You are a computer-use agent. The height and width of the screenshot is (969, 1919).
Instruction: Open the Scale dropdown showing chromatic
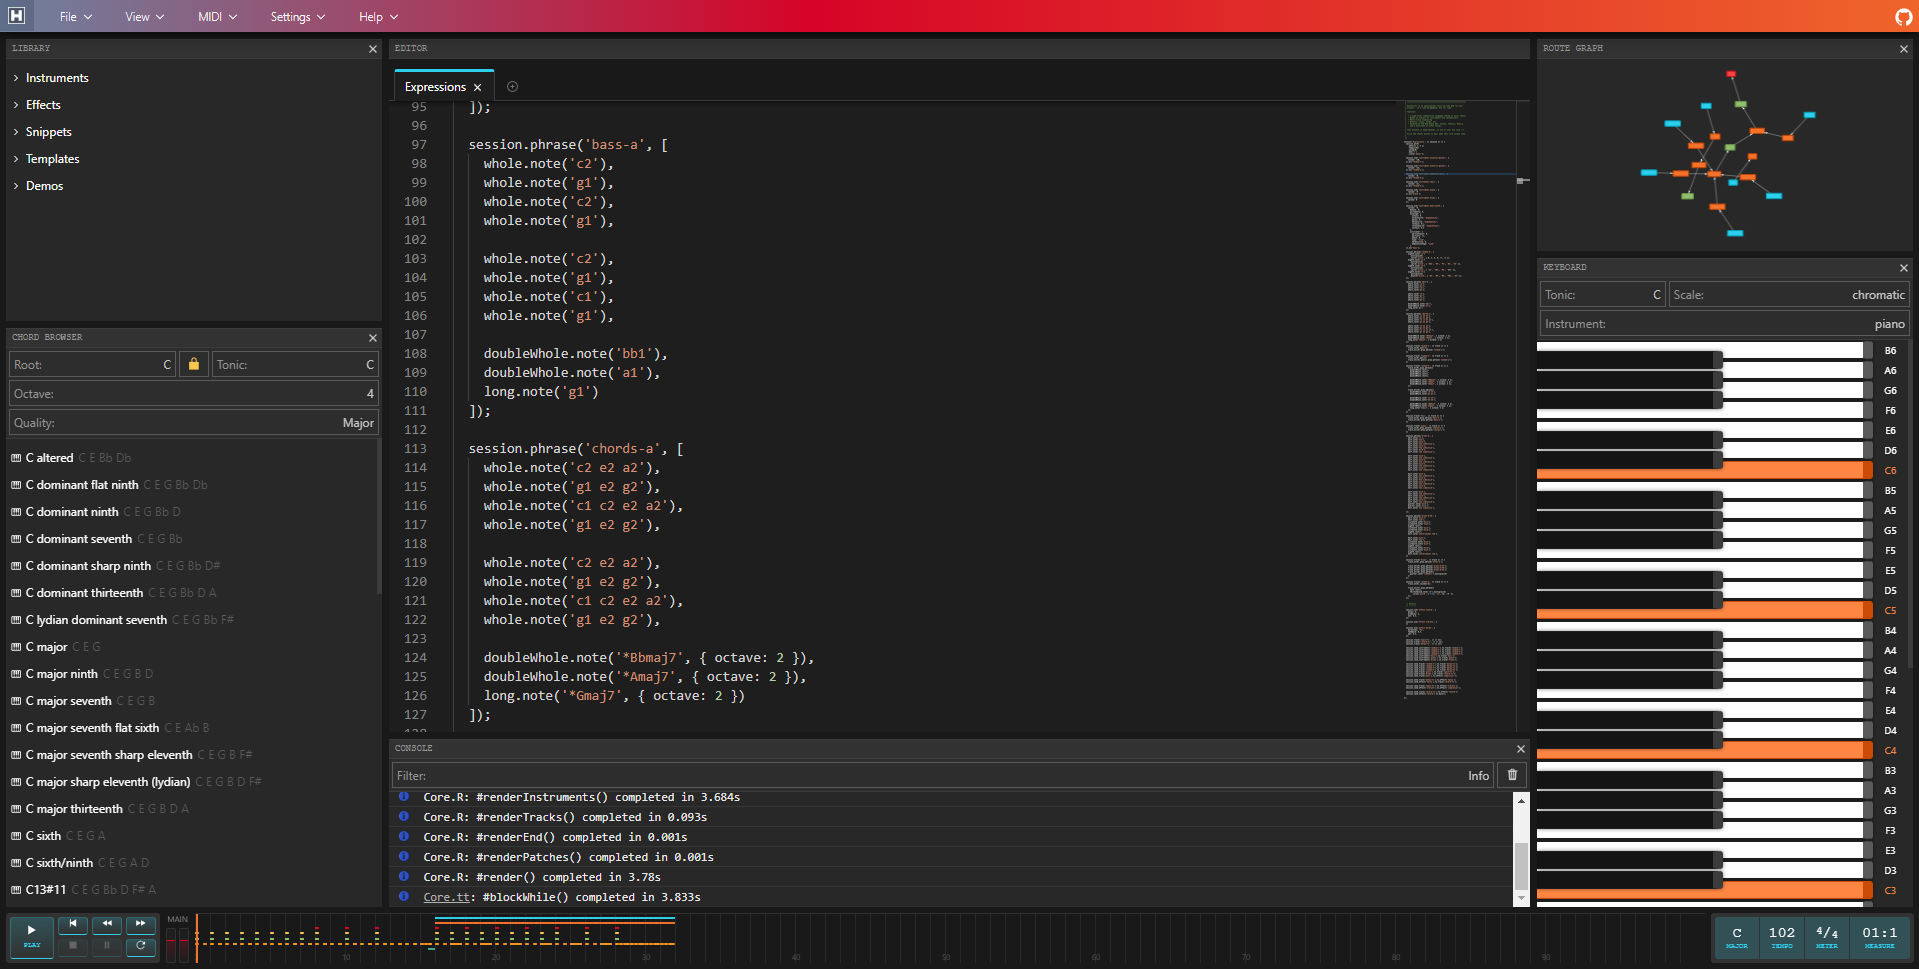(1788, 295)
